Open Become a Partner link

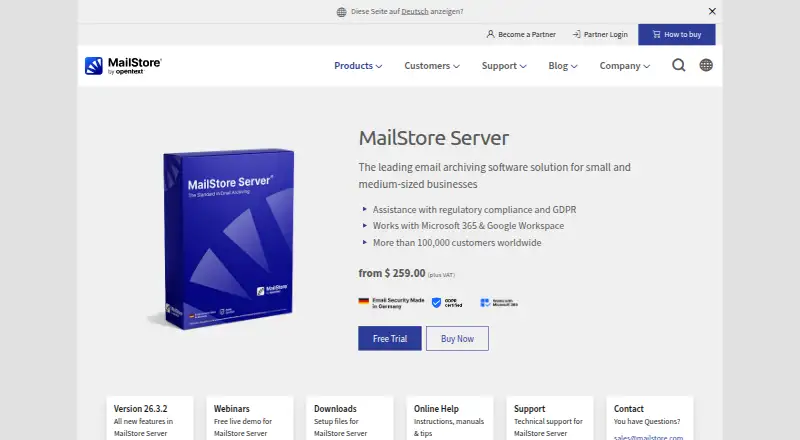pos(521,34)
